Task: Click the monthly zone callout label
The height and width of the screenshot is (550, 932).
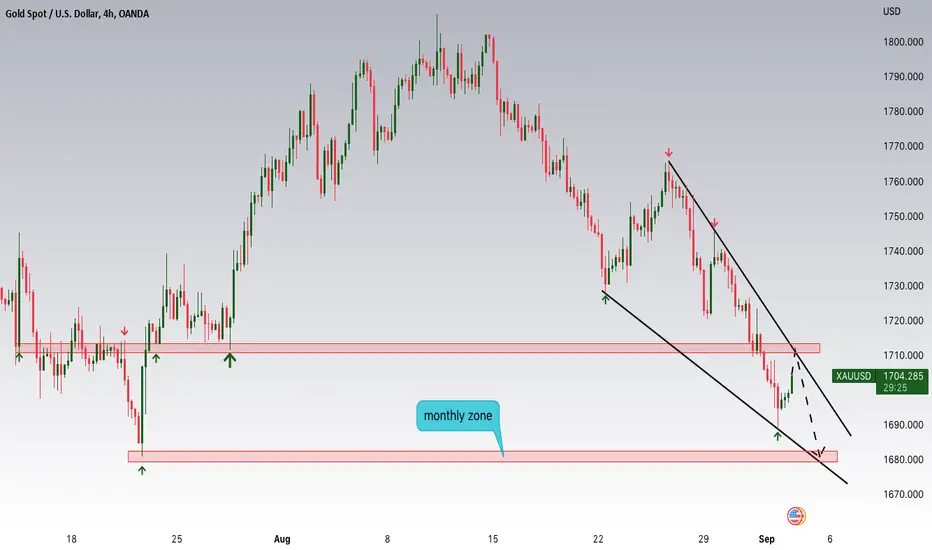Action: click(x=458, y=416)
